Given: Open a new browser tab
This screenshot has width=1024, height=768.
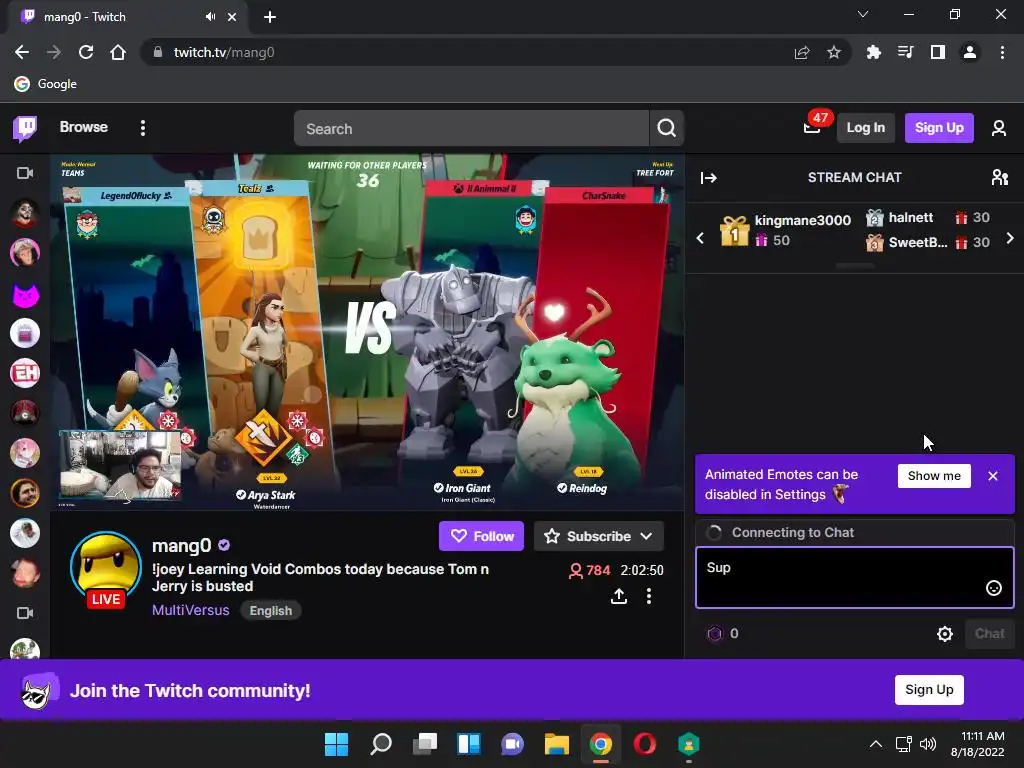Looking at the screenshot, I should coord(270,17).
